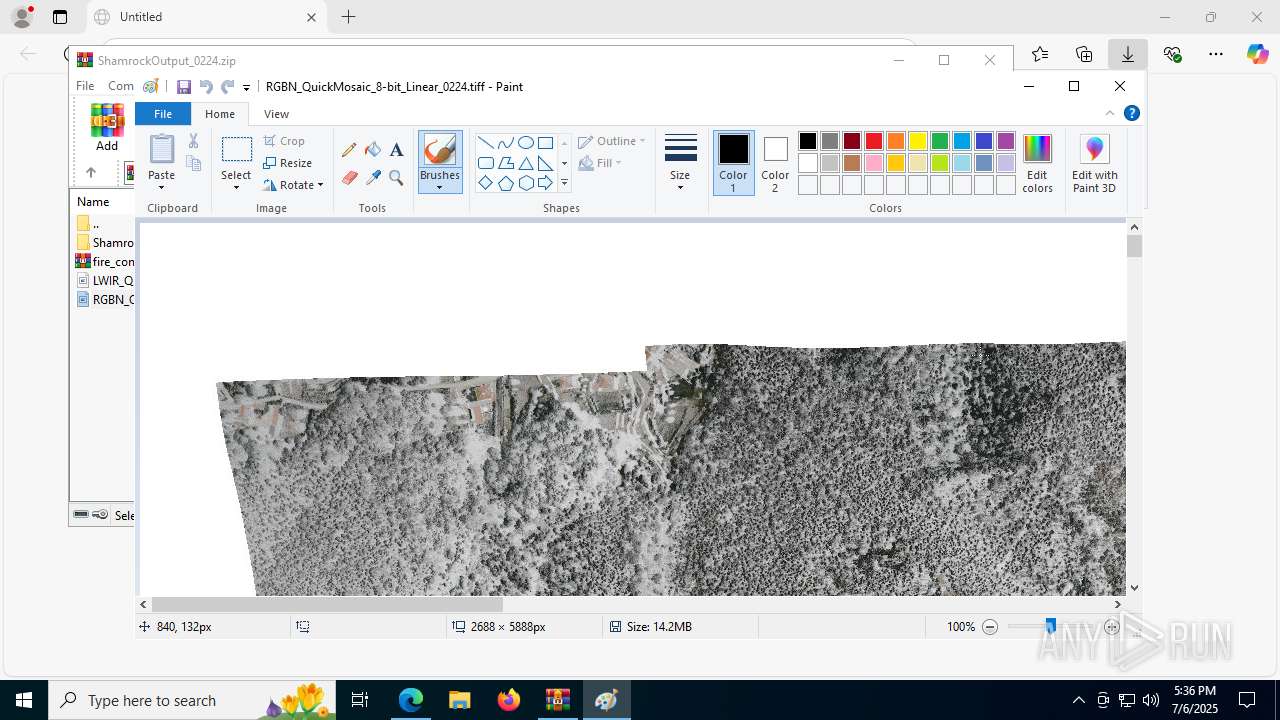Select the Magnifier tool
The image size is (1280, 720).
(x=396, y=178)
